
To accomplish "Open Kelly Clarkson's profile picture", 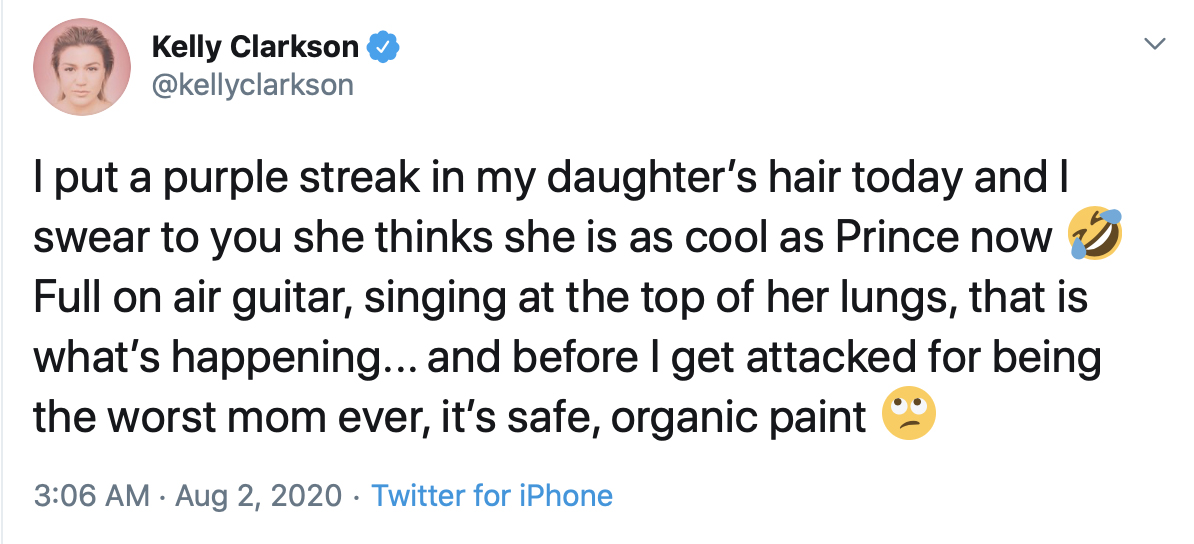I will click(82, 67).
